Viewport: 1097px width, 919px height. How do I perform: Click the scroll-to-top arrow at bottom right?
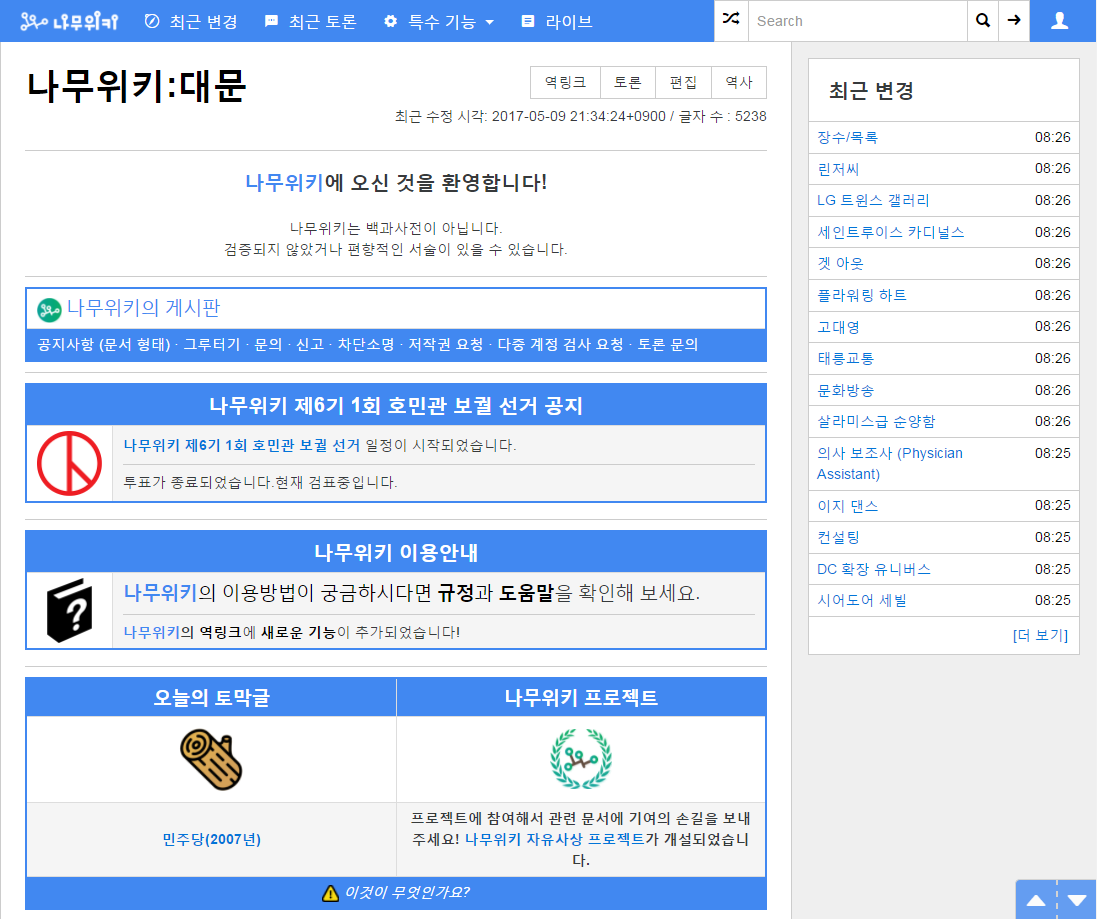(1037, 899)
